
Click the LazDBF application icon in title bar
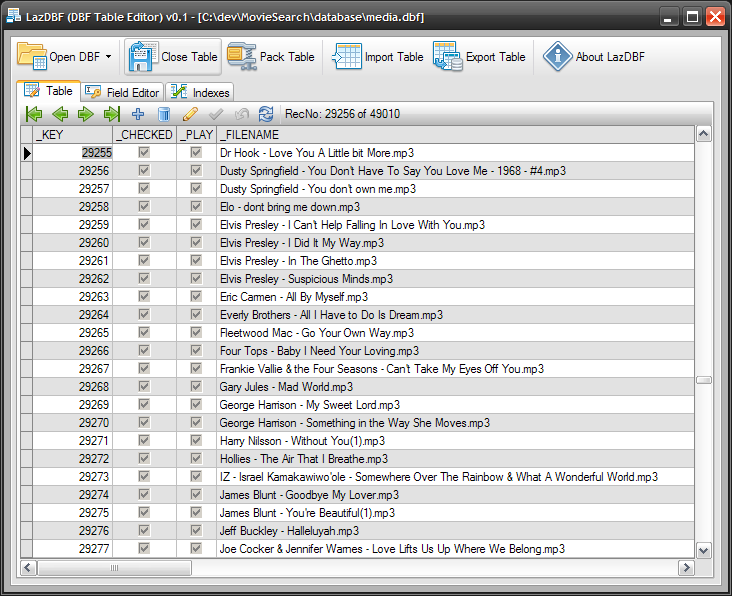(14, 16)
